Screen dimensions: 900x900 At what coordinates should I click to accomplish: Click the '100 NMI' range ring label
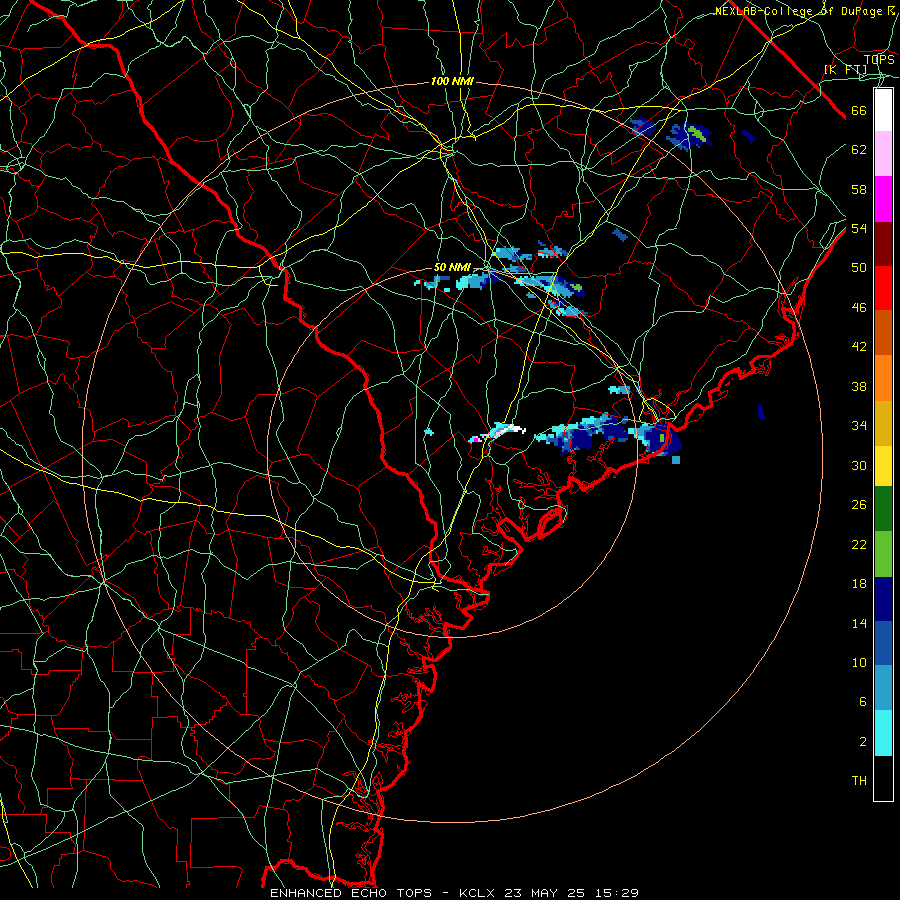pyautogui.click(x=452, y=82)
